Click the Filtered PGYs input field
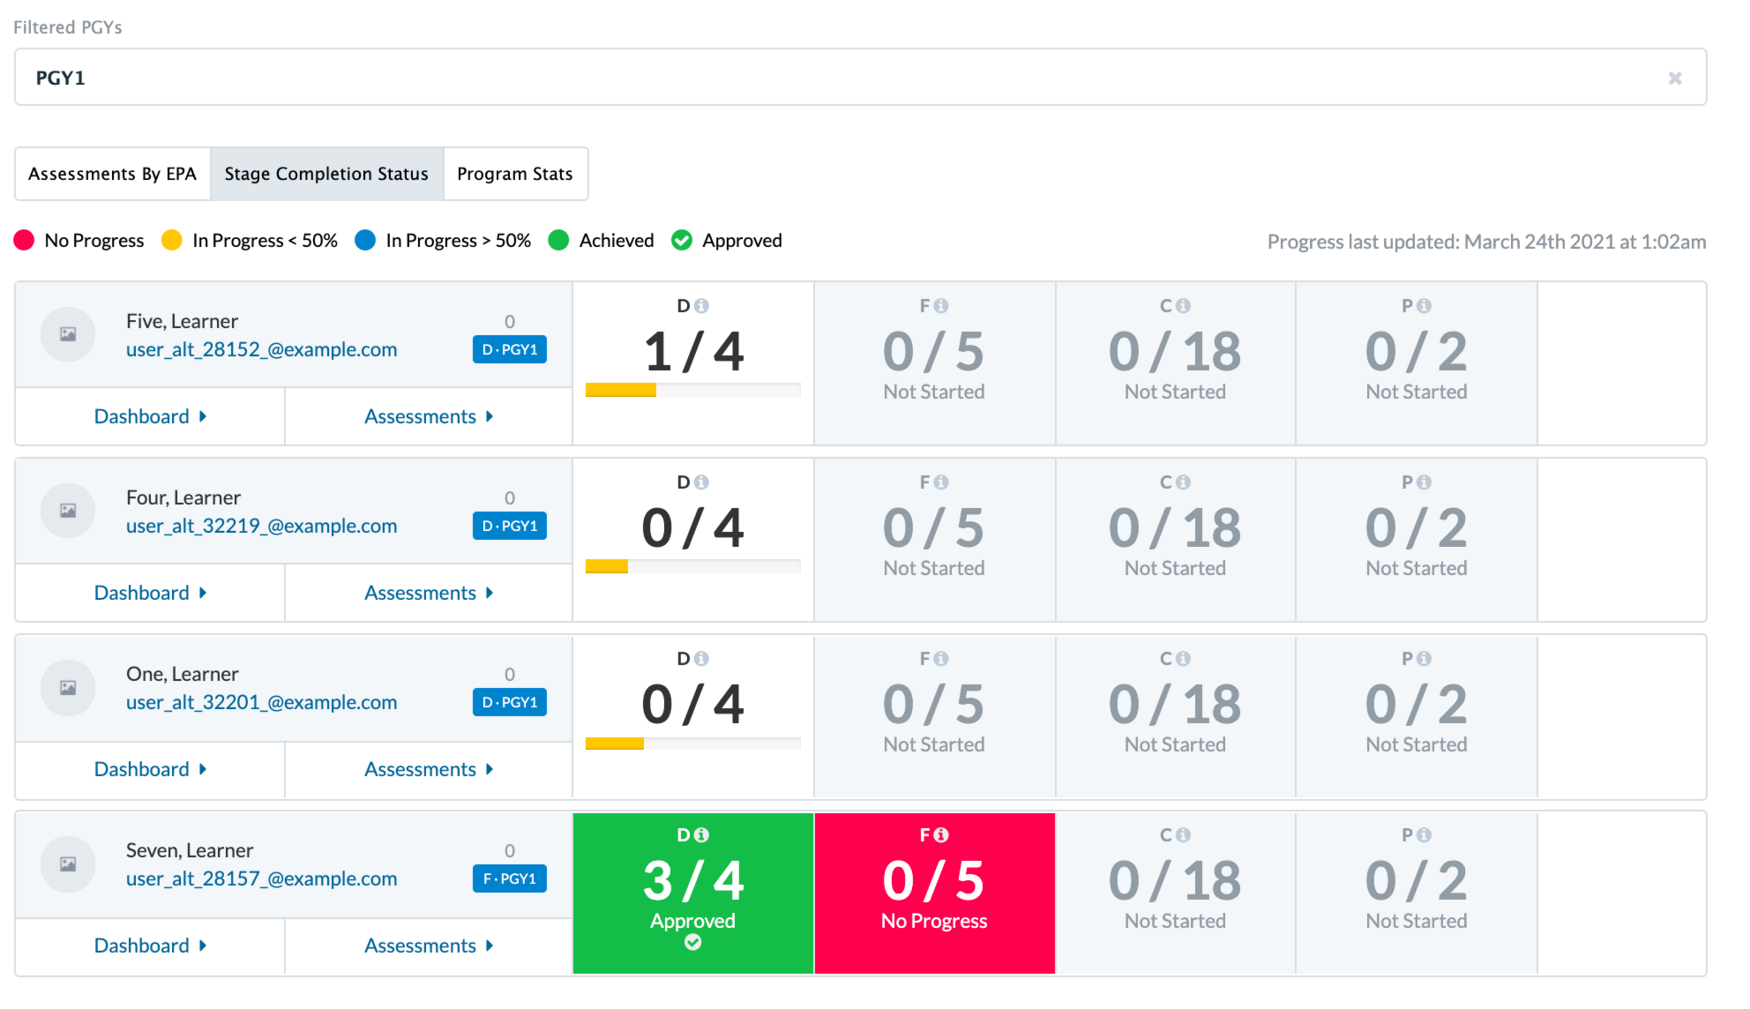The width and height of the screenshot is (1750, 1009). (x=860, y=77)
